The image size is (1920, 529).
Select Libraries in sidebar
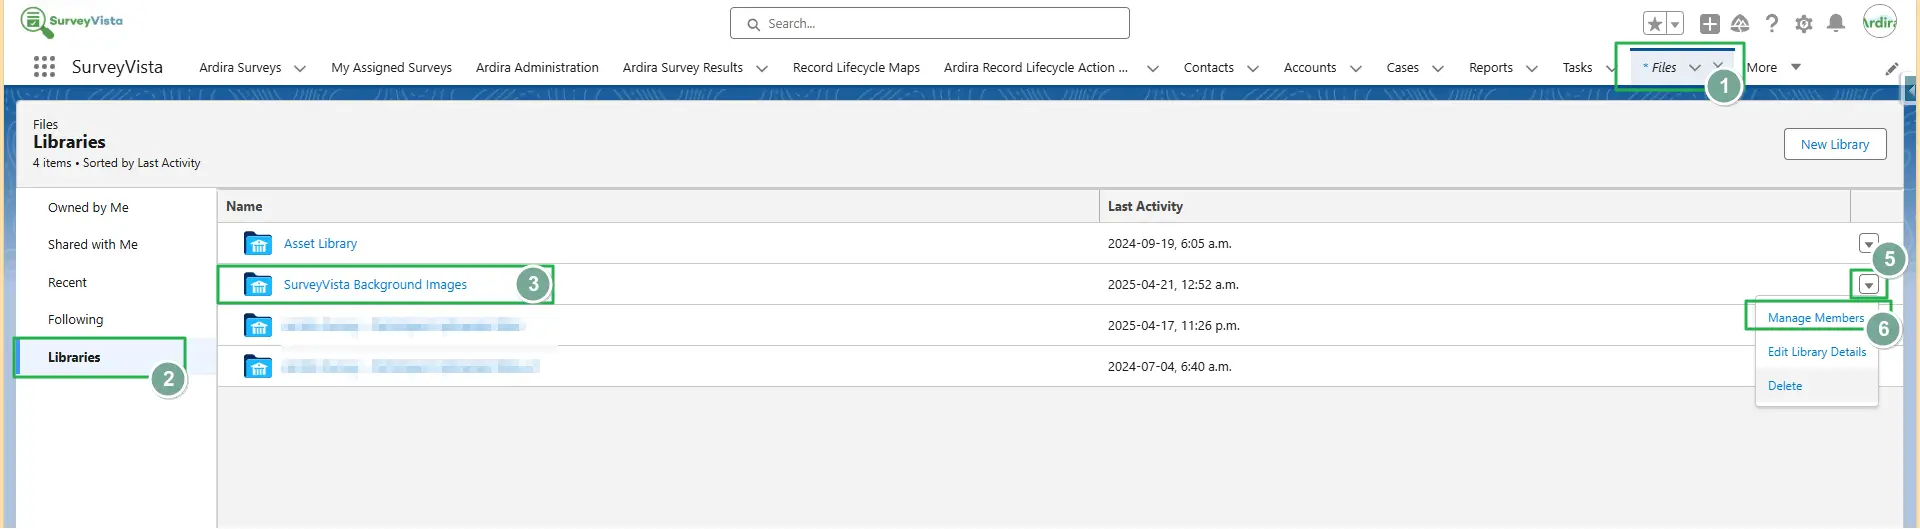click(x=74, y=357)
